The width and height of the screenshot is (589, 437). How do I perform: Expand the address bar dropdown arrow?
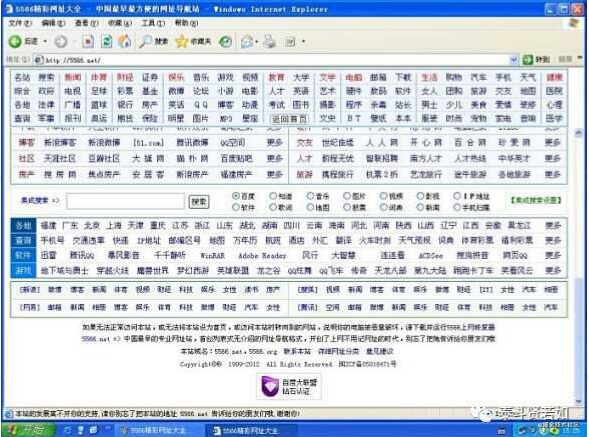coord(513,59)
